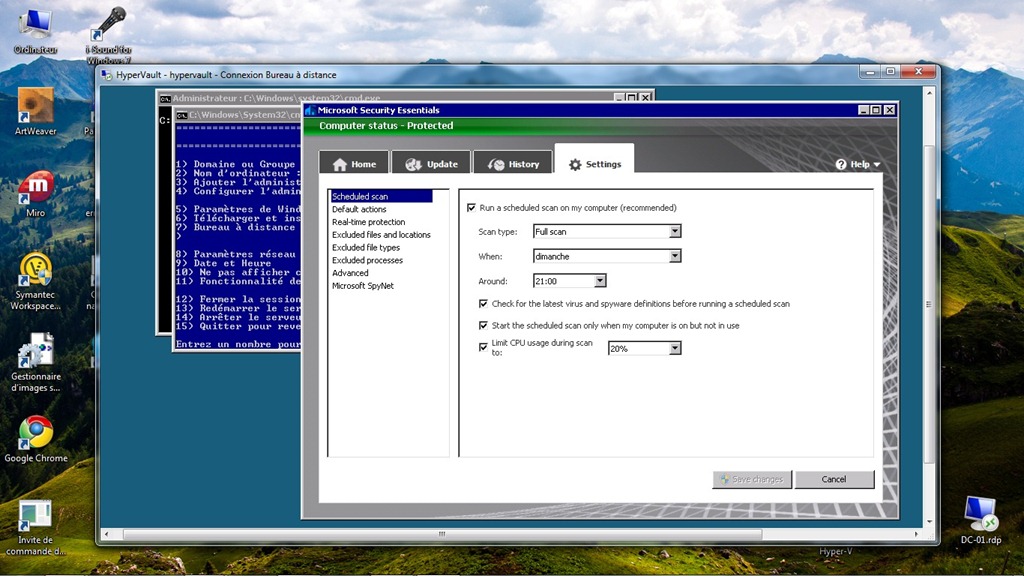1024x576 pixels.
Task: Select the Settings tab
Action: [x=594, y=161]
